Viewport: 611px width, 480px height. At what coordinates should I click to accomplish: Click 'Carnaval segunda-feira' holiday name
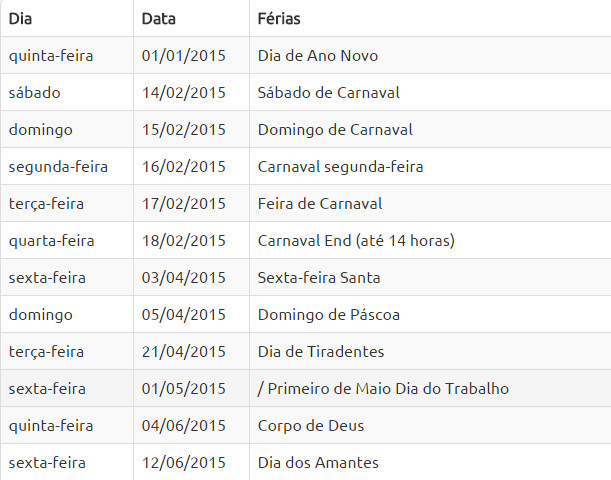tap(340, 167)
